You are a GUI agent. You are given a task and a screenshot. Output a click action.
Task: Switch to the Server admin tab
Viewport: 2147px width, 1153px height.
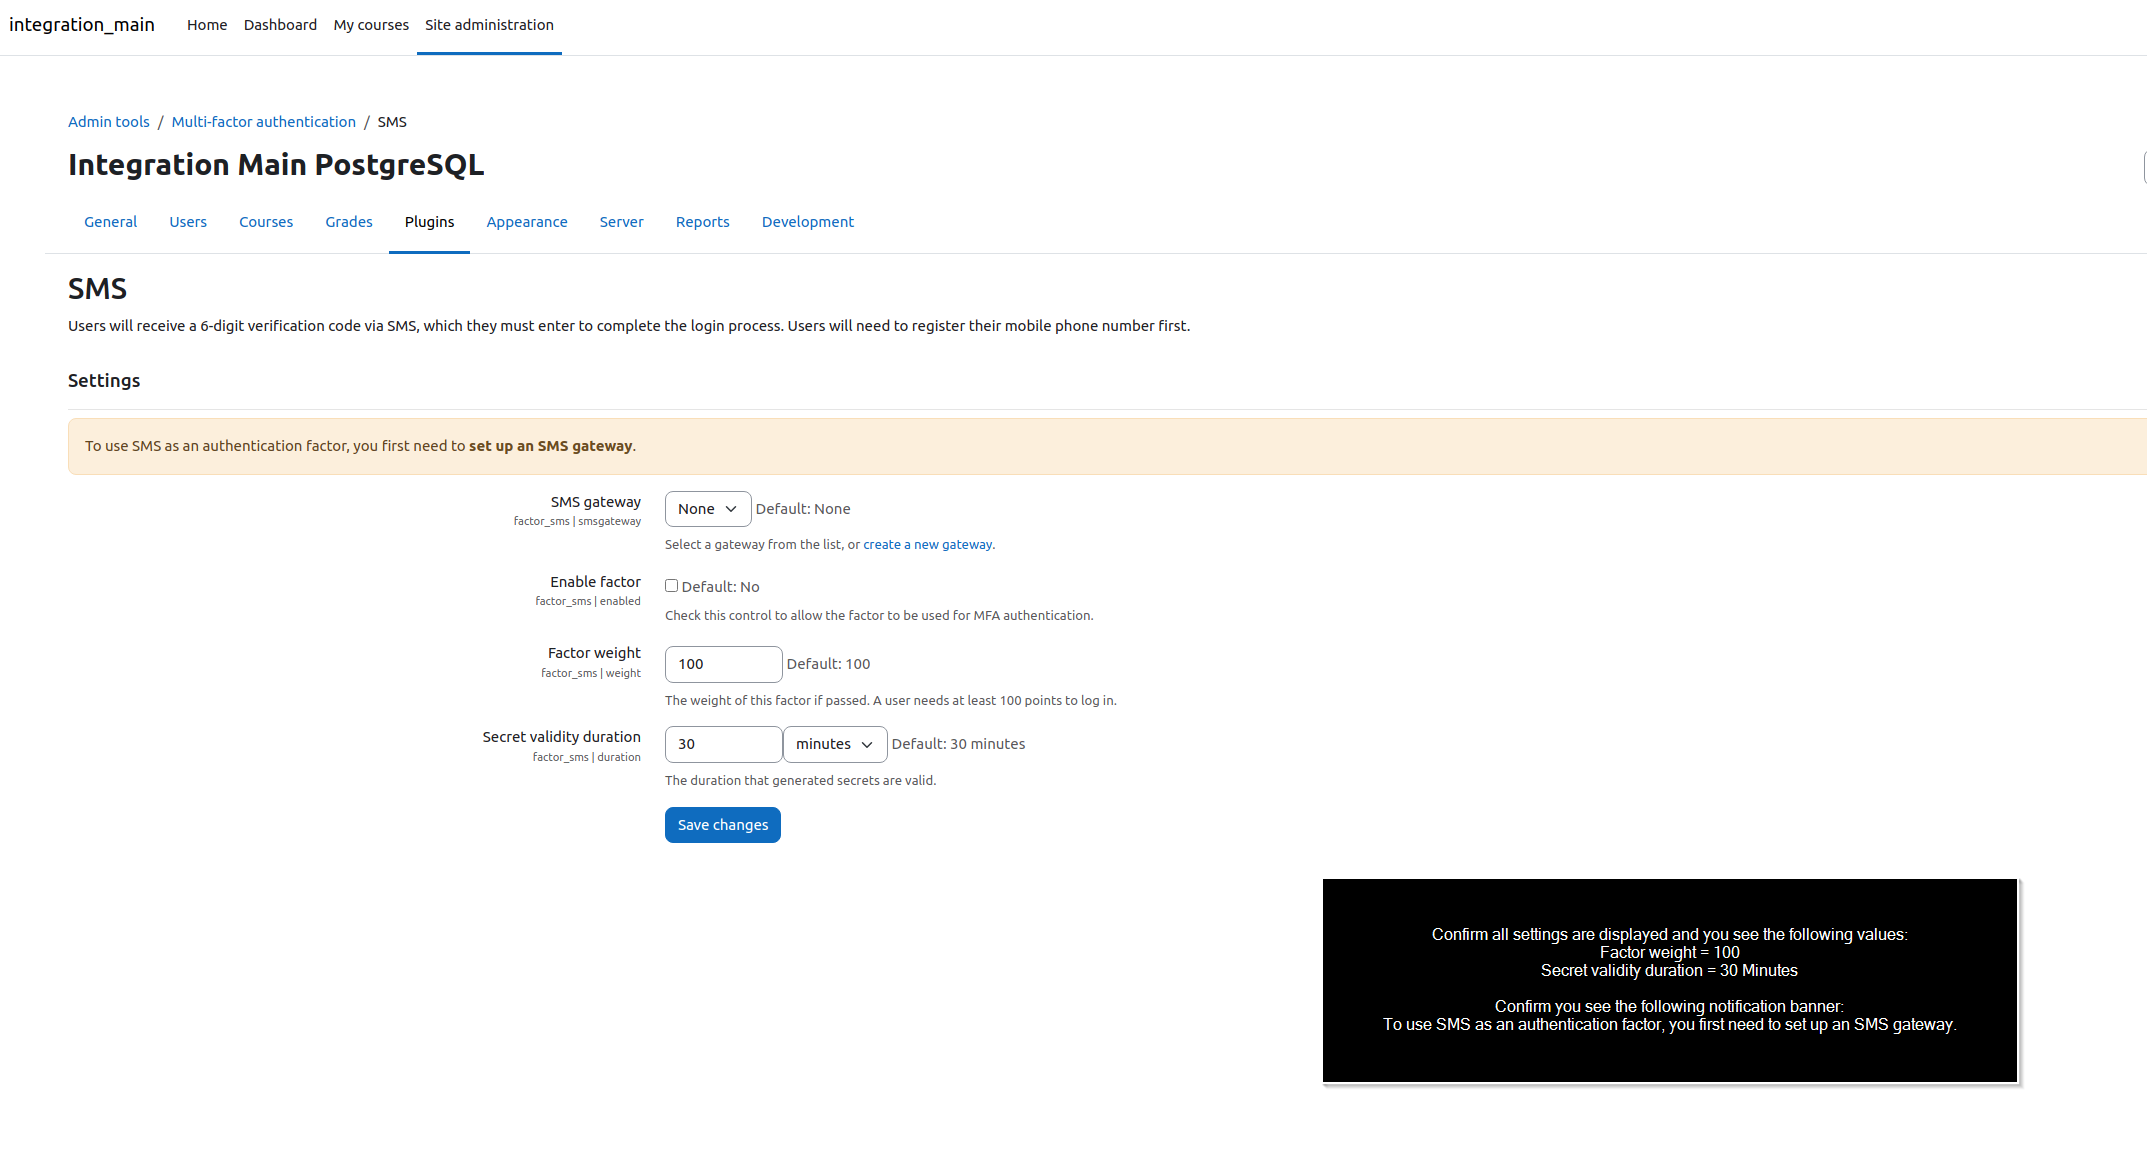[621, 222]
